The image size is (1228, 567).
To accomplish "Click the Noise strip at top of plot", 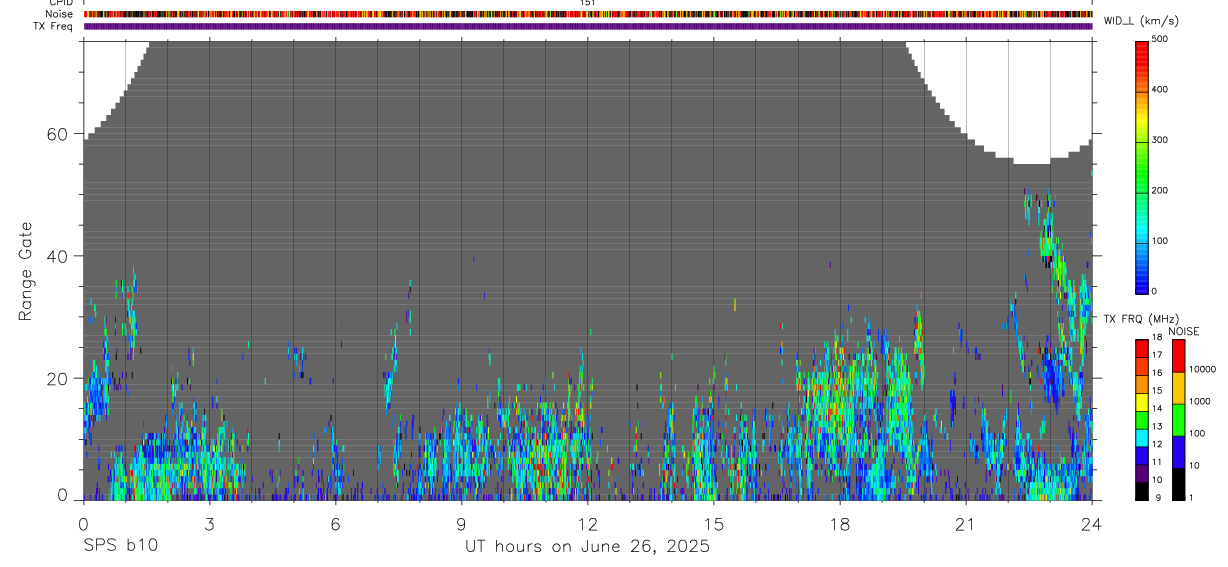I will 588,14.
